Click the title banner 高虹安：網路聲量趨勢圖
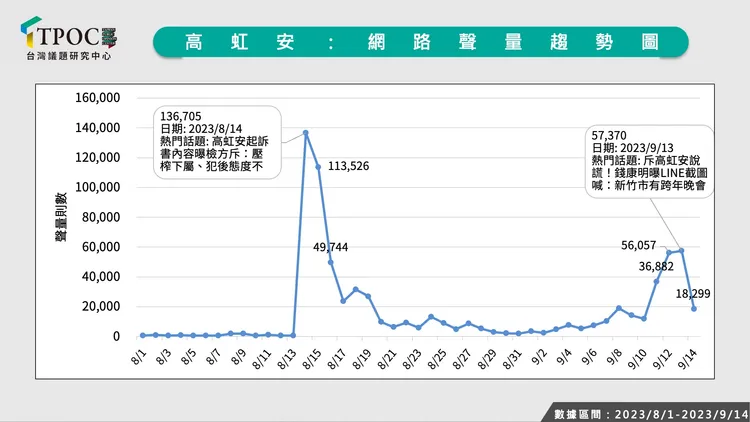Image resolution: width=750 pixels, height=422 pixels. (x=420, y=42)
